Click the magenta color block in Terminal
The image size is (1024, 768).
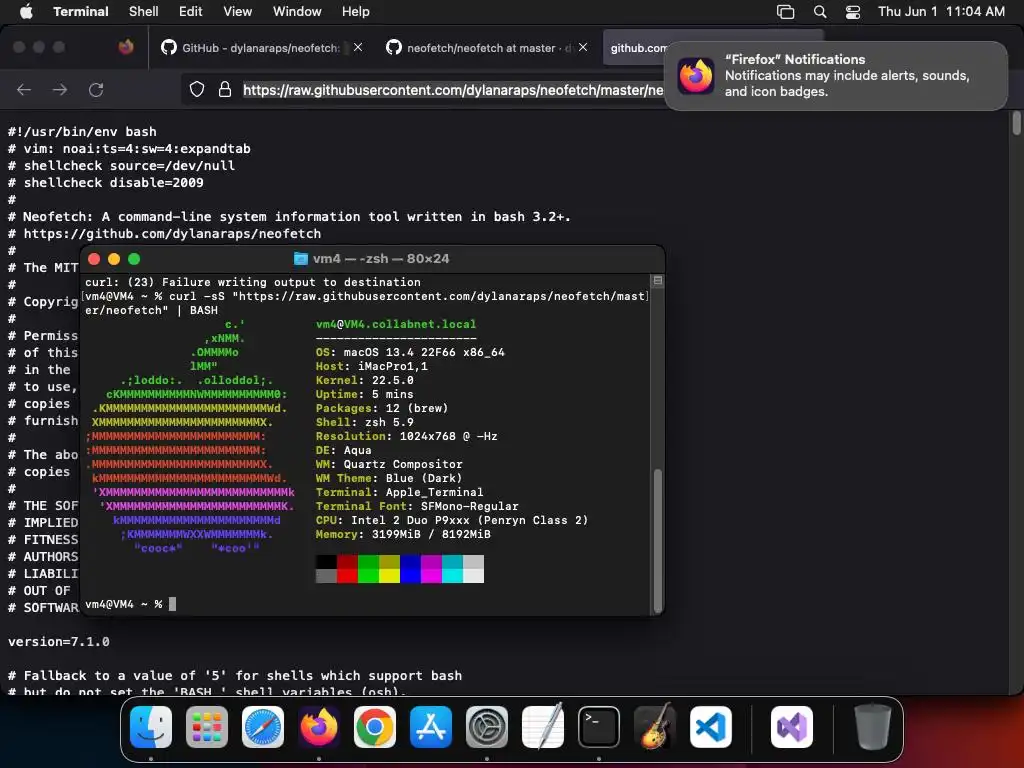coord(431,569)
